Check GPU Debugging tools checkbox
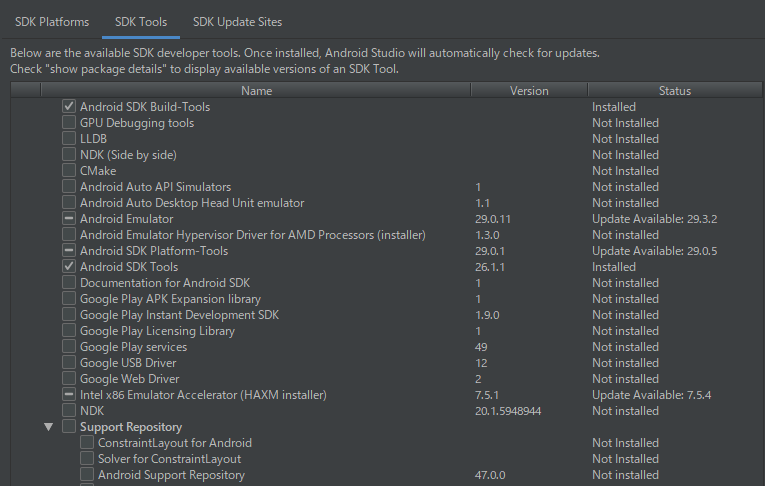Image resolution: width=765 pixels, height=486 pixels. 69,122
